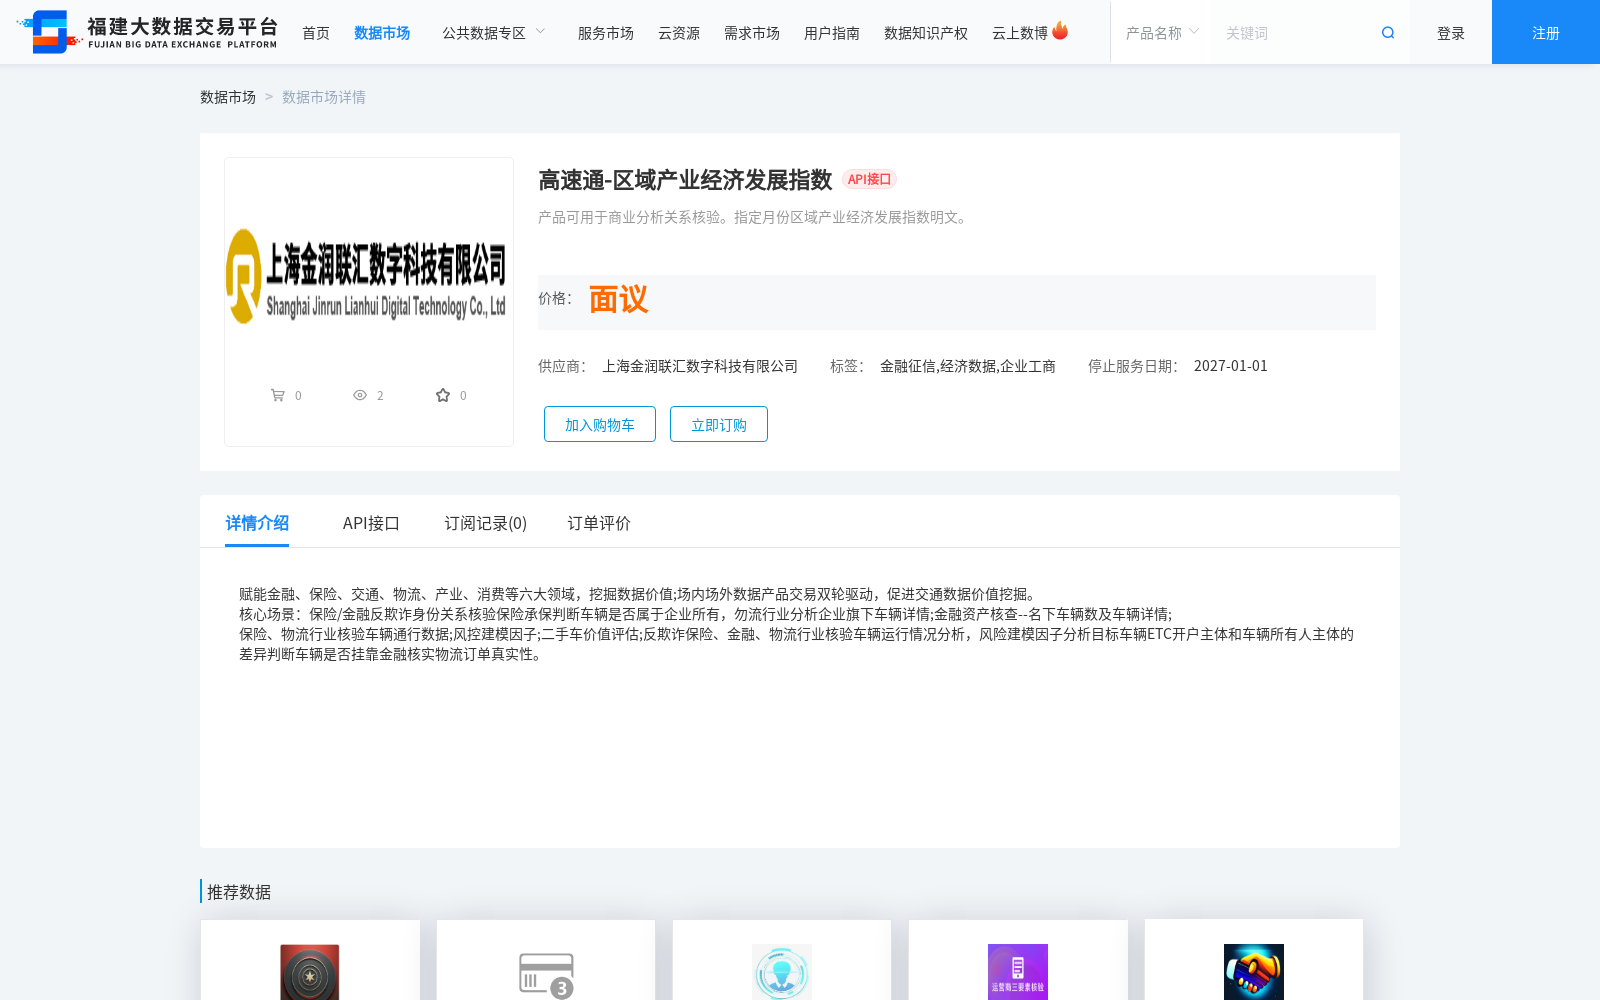This screenshot has width=1600, height=1000.
Task: Click supplier name 上海金润联汇数字科技有限公司
Action: coord(700,366)
